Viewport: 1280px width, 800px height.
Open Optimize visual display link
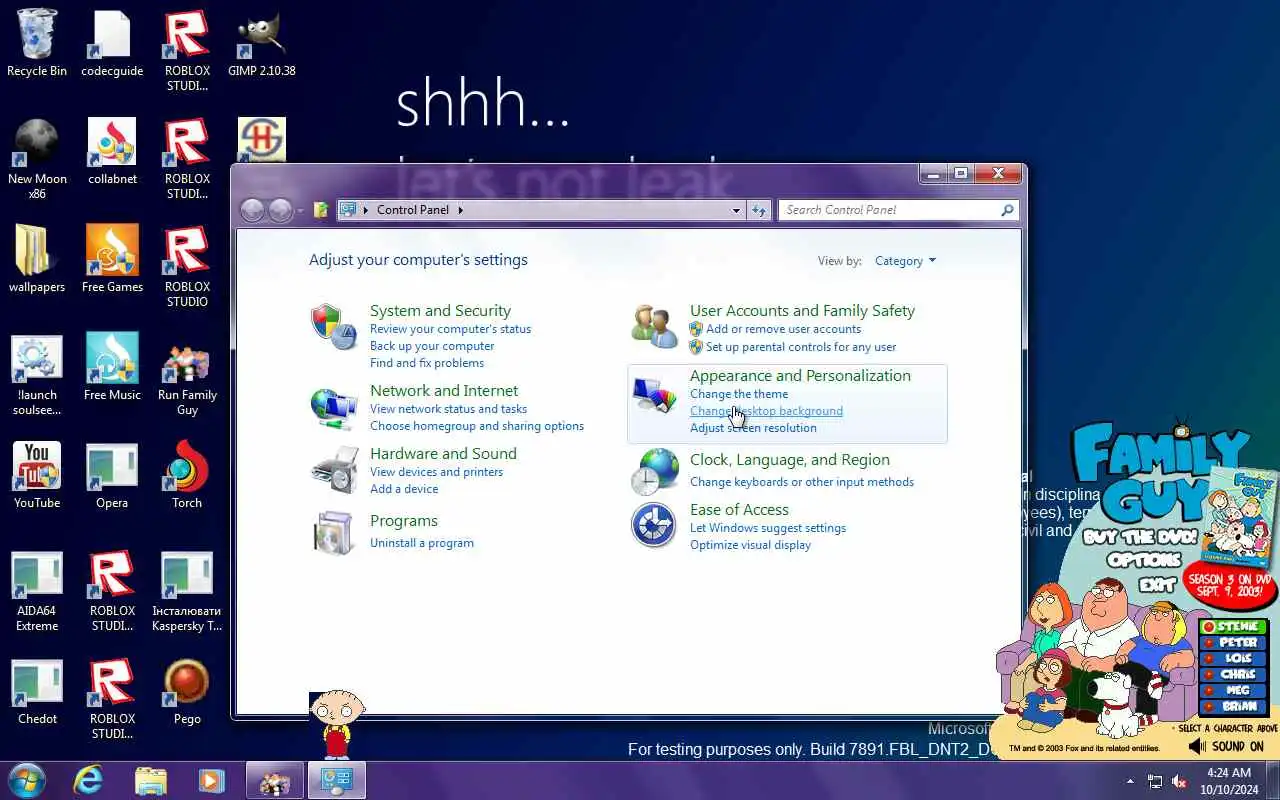pos(750,545)
